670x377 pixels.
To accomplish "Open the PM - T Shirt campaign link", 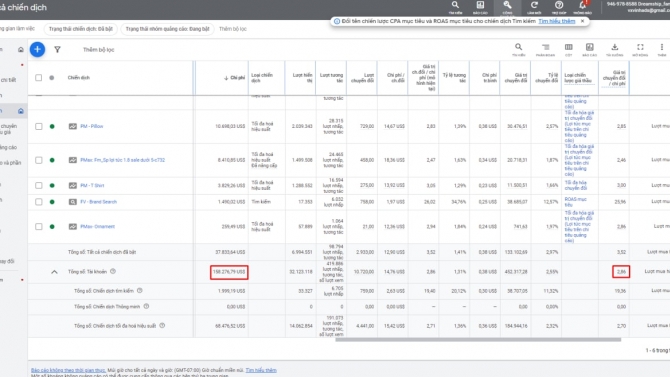I will tap(92, 186).
